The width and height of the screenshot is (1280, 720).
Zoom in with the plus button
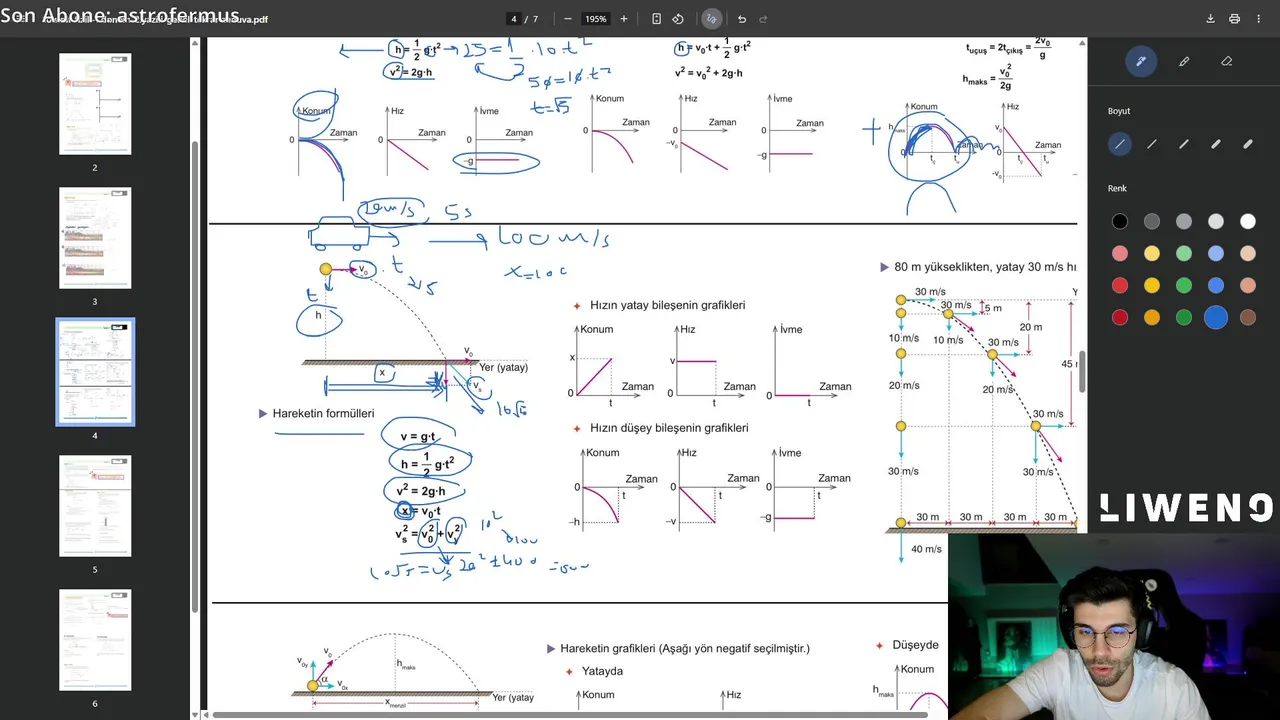pyautogui.click(x=624, y=19)
